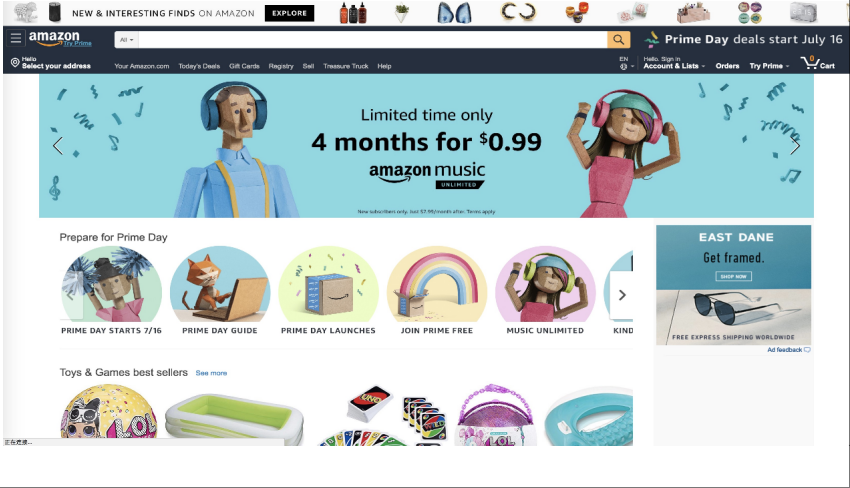Open the shopping cart icon
The image size is (850, 488).
point(812,63)
